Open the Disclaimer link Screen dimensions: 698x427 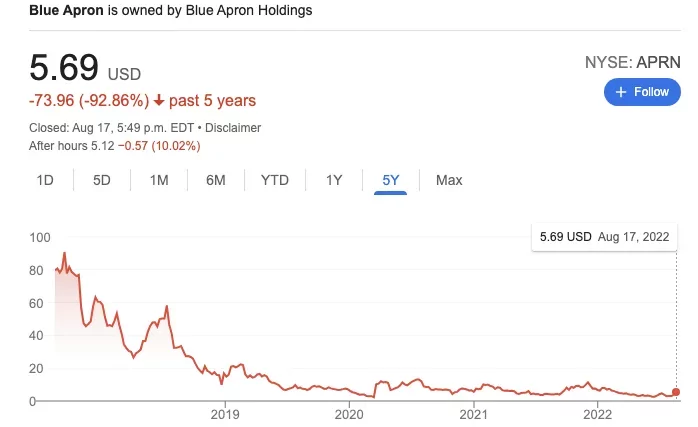click(233, 128)
